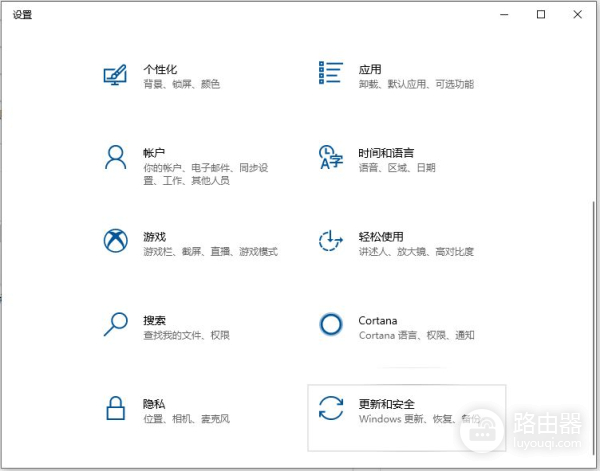Click description 背景、锁屏、颜色
The image size is (600, 471).
click(181, 84)
